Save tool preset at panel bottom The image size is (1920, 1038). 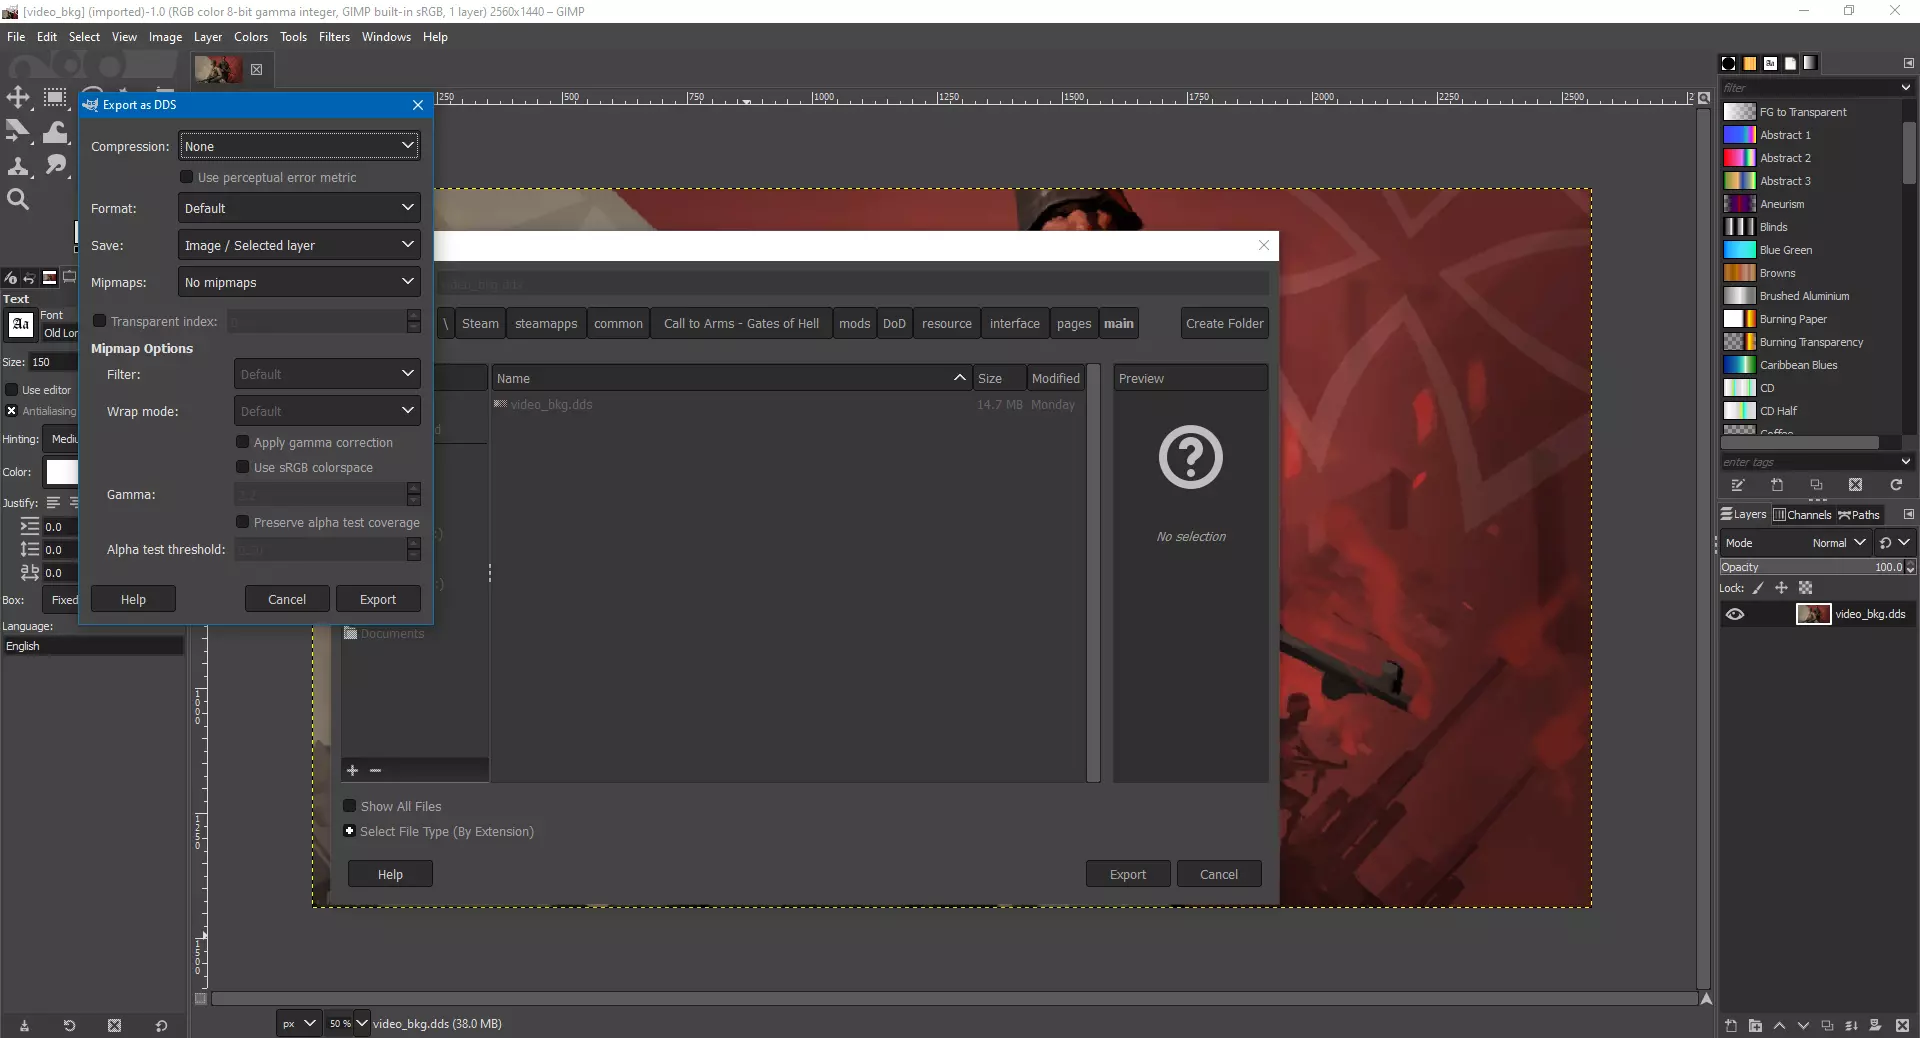coord(24,1025)
